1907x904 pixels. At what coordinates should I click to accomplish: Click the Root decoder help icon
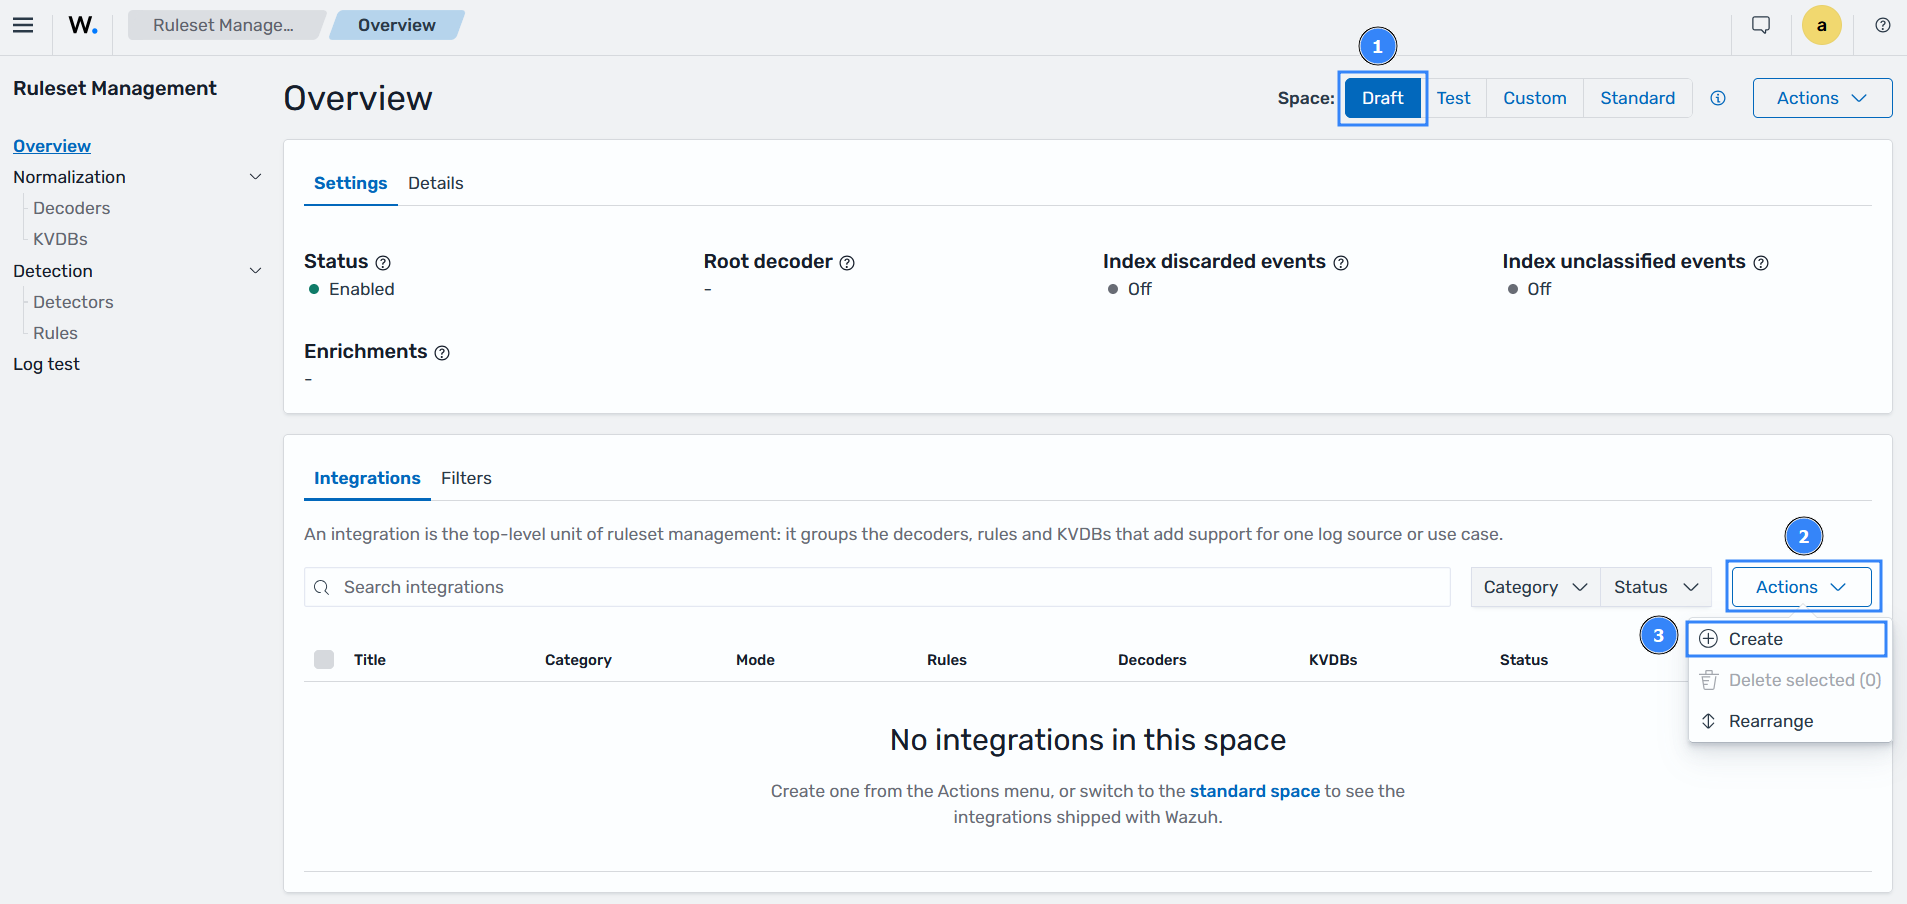[847, 263]
